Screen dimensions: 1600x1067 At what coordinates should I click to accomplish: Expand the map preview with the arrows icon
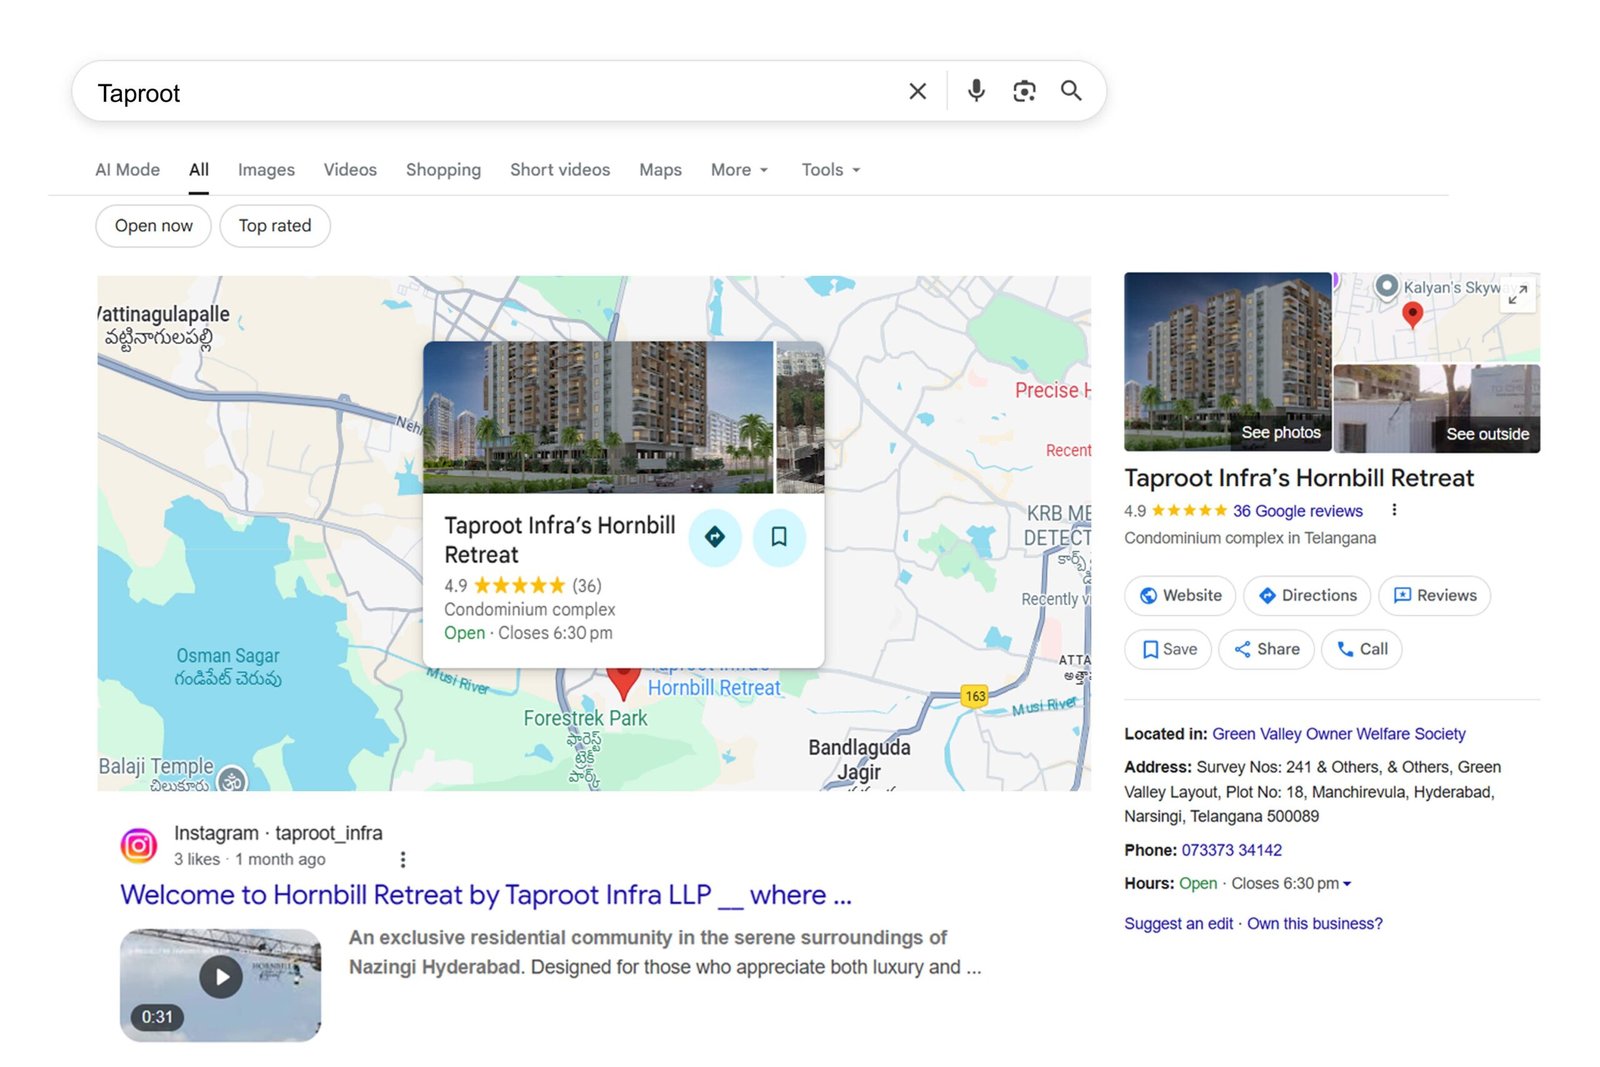pos(1518,295)
